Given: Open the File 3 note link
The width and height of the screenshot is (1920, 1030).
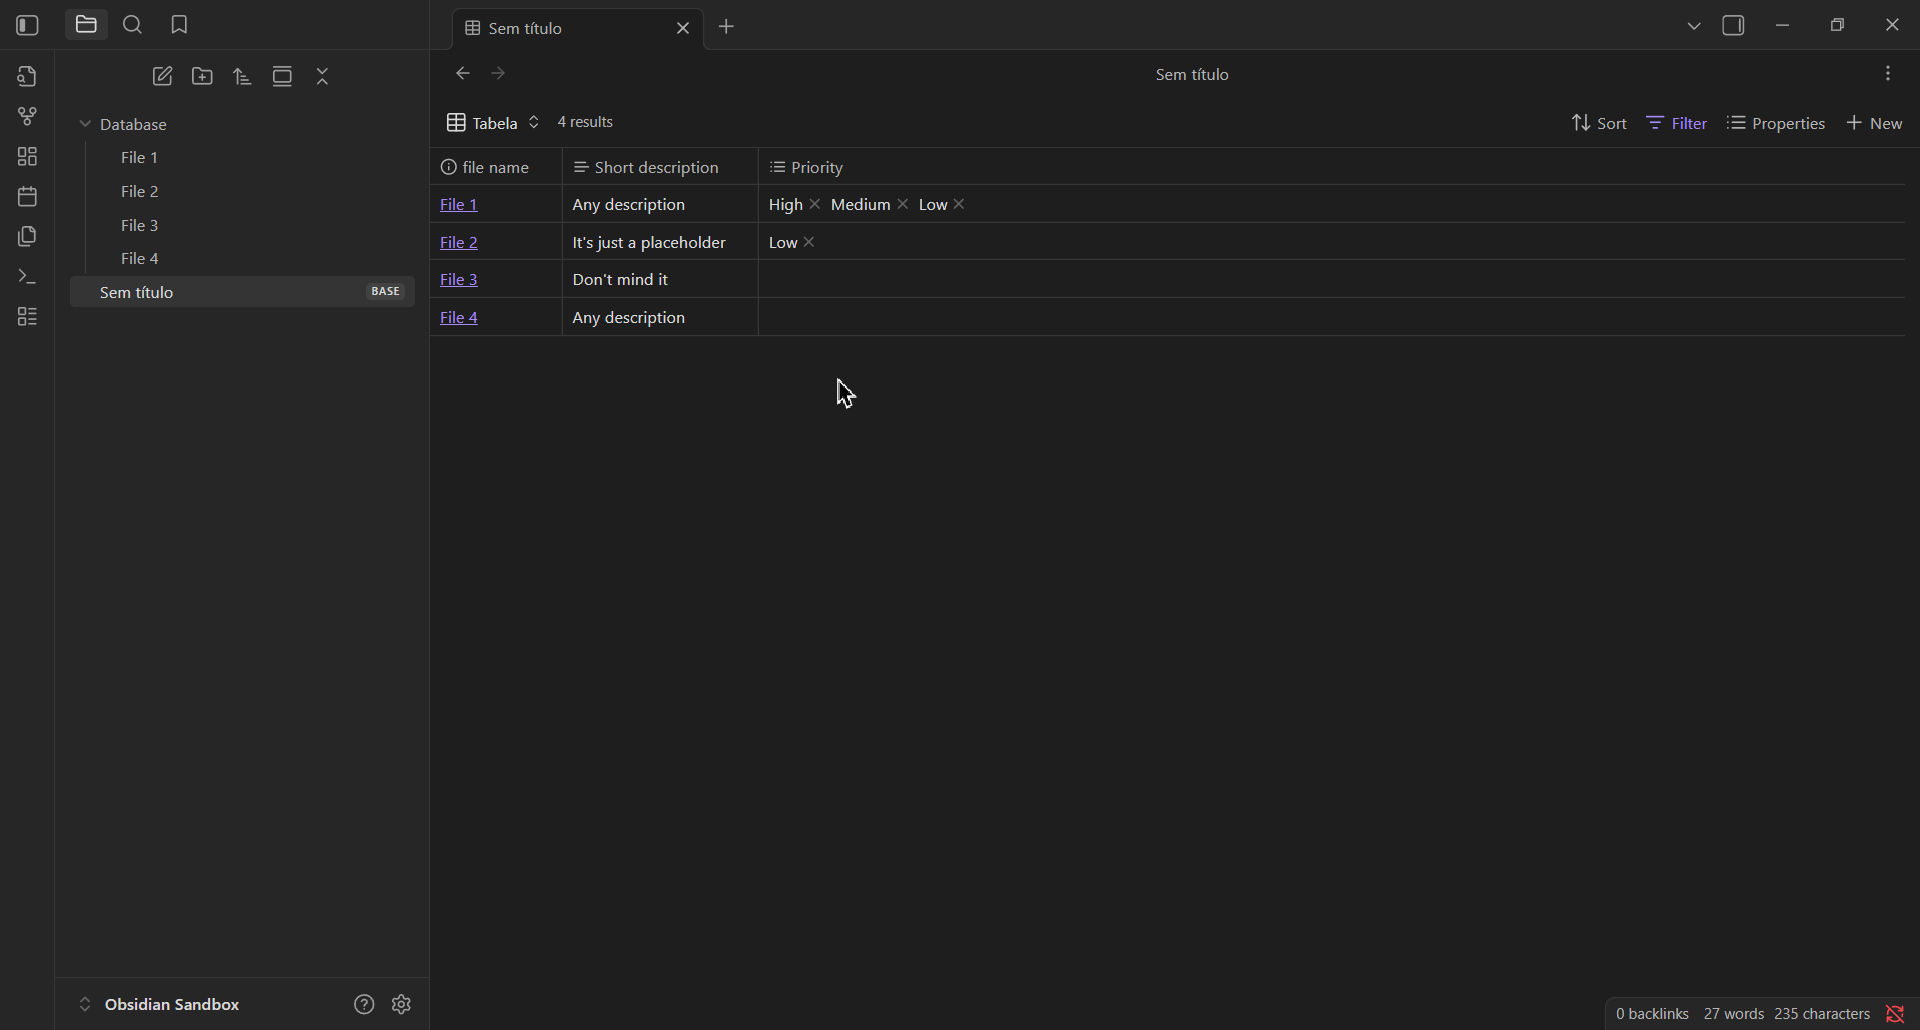Looking at the screenshot, I should (458, 279).
